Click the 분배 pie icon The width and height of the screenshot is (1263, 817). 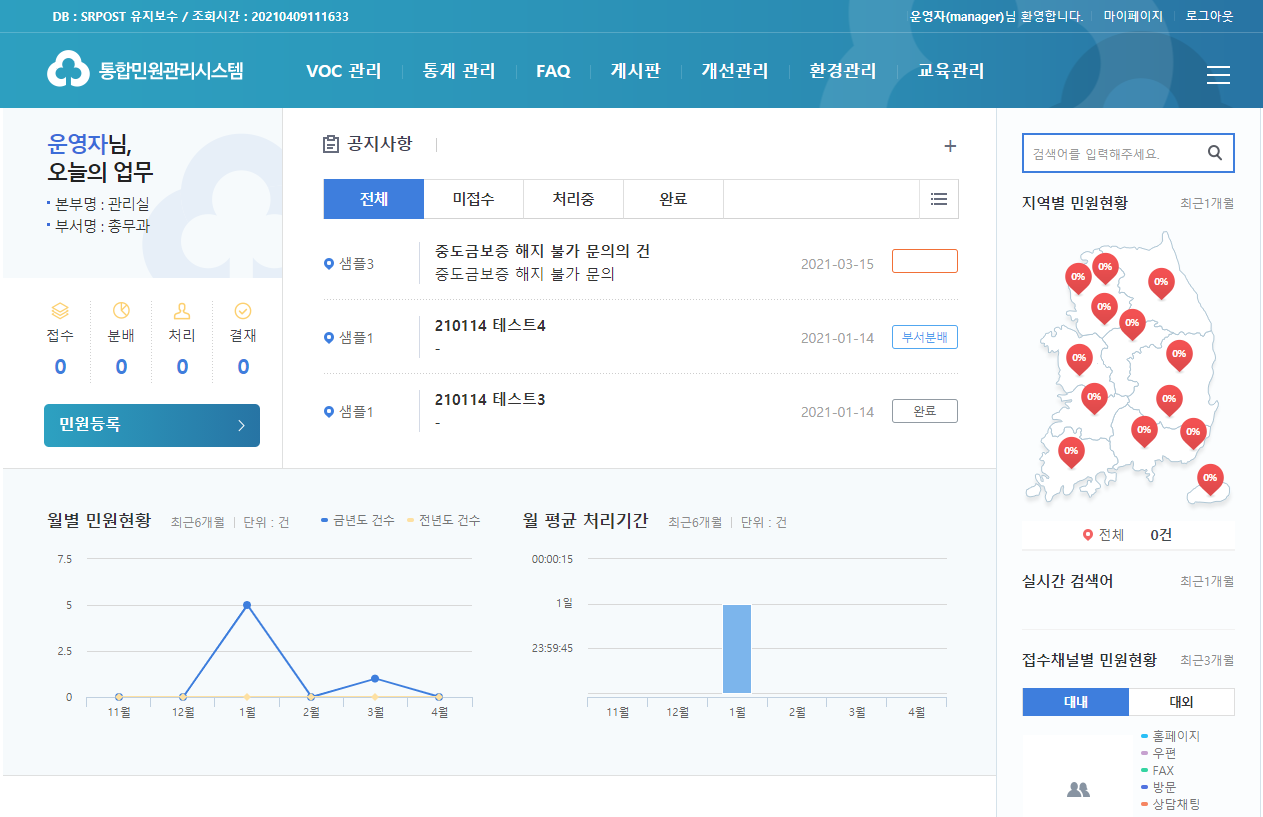[121, 311]
